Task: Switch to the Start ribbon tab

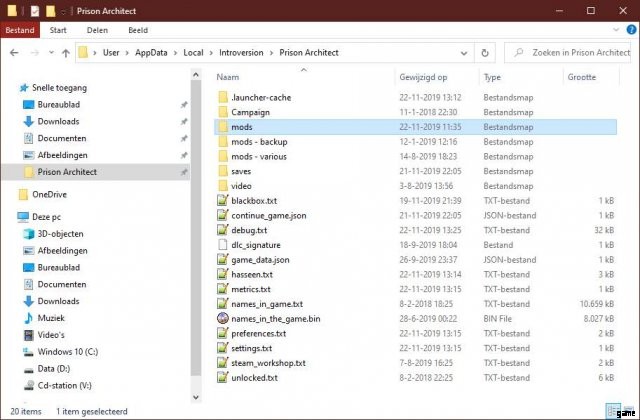Action: 58,30
